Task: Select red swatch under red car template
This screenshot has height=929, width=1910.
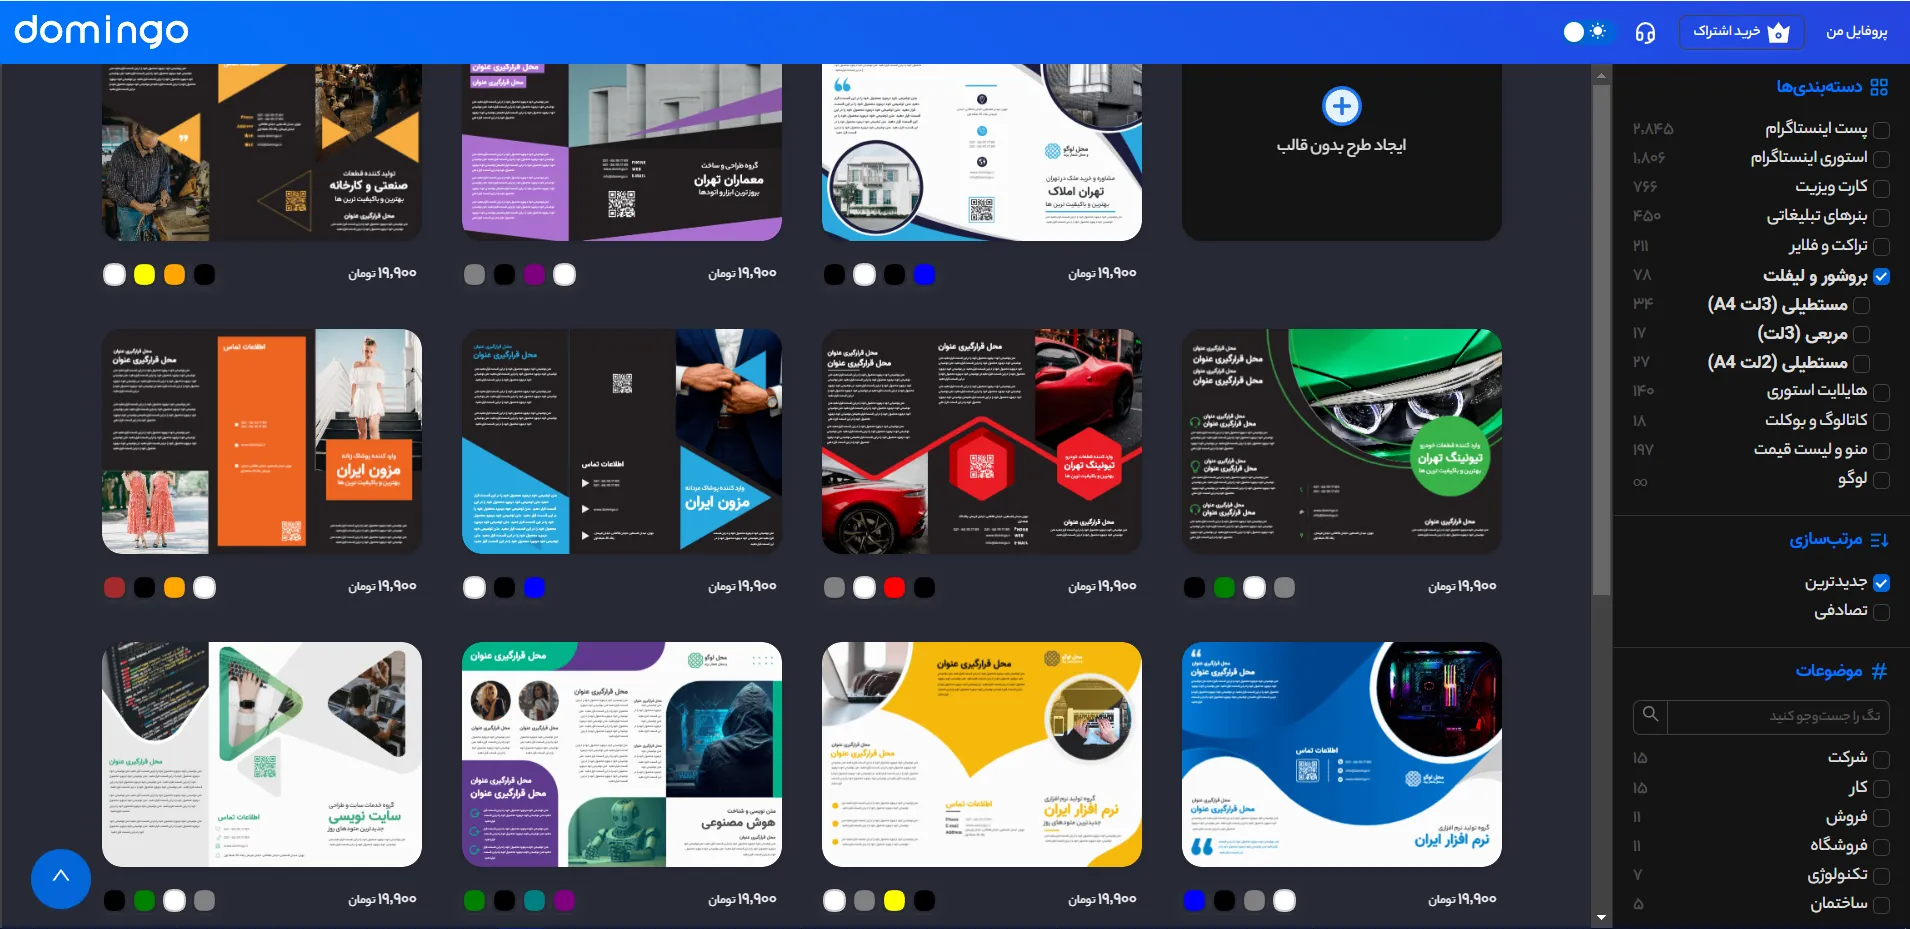Action: coord(895,588)
